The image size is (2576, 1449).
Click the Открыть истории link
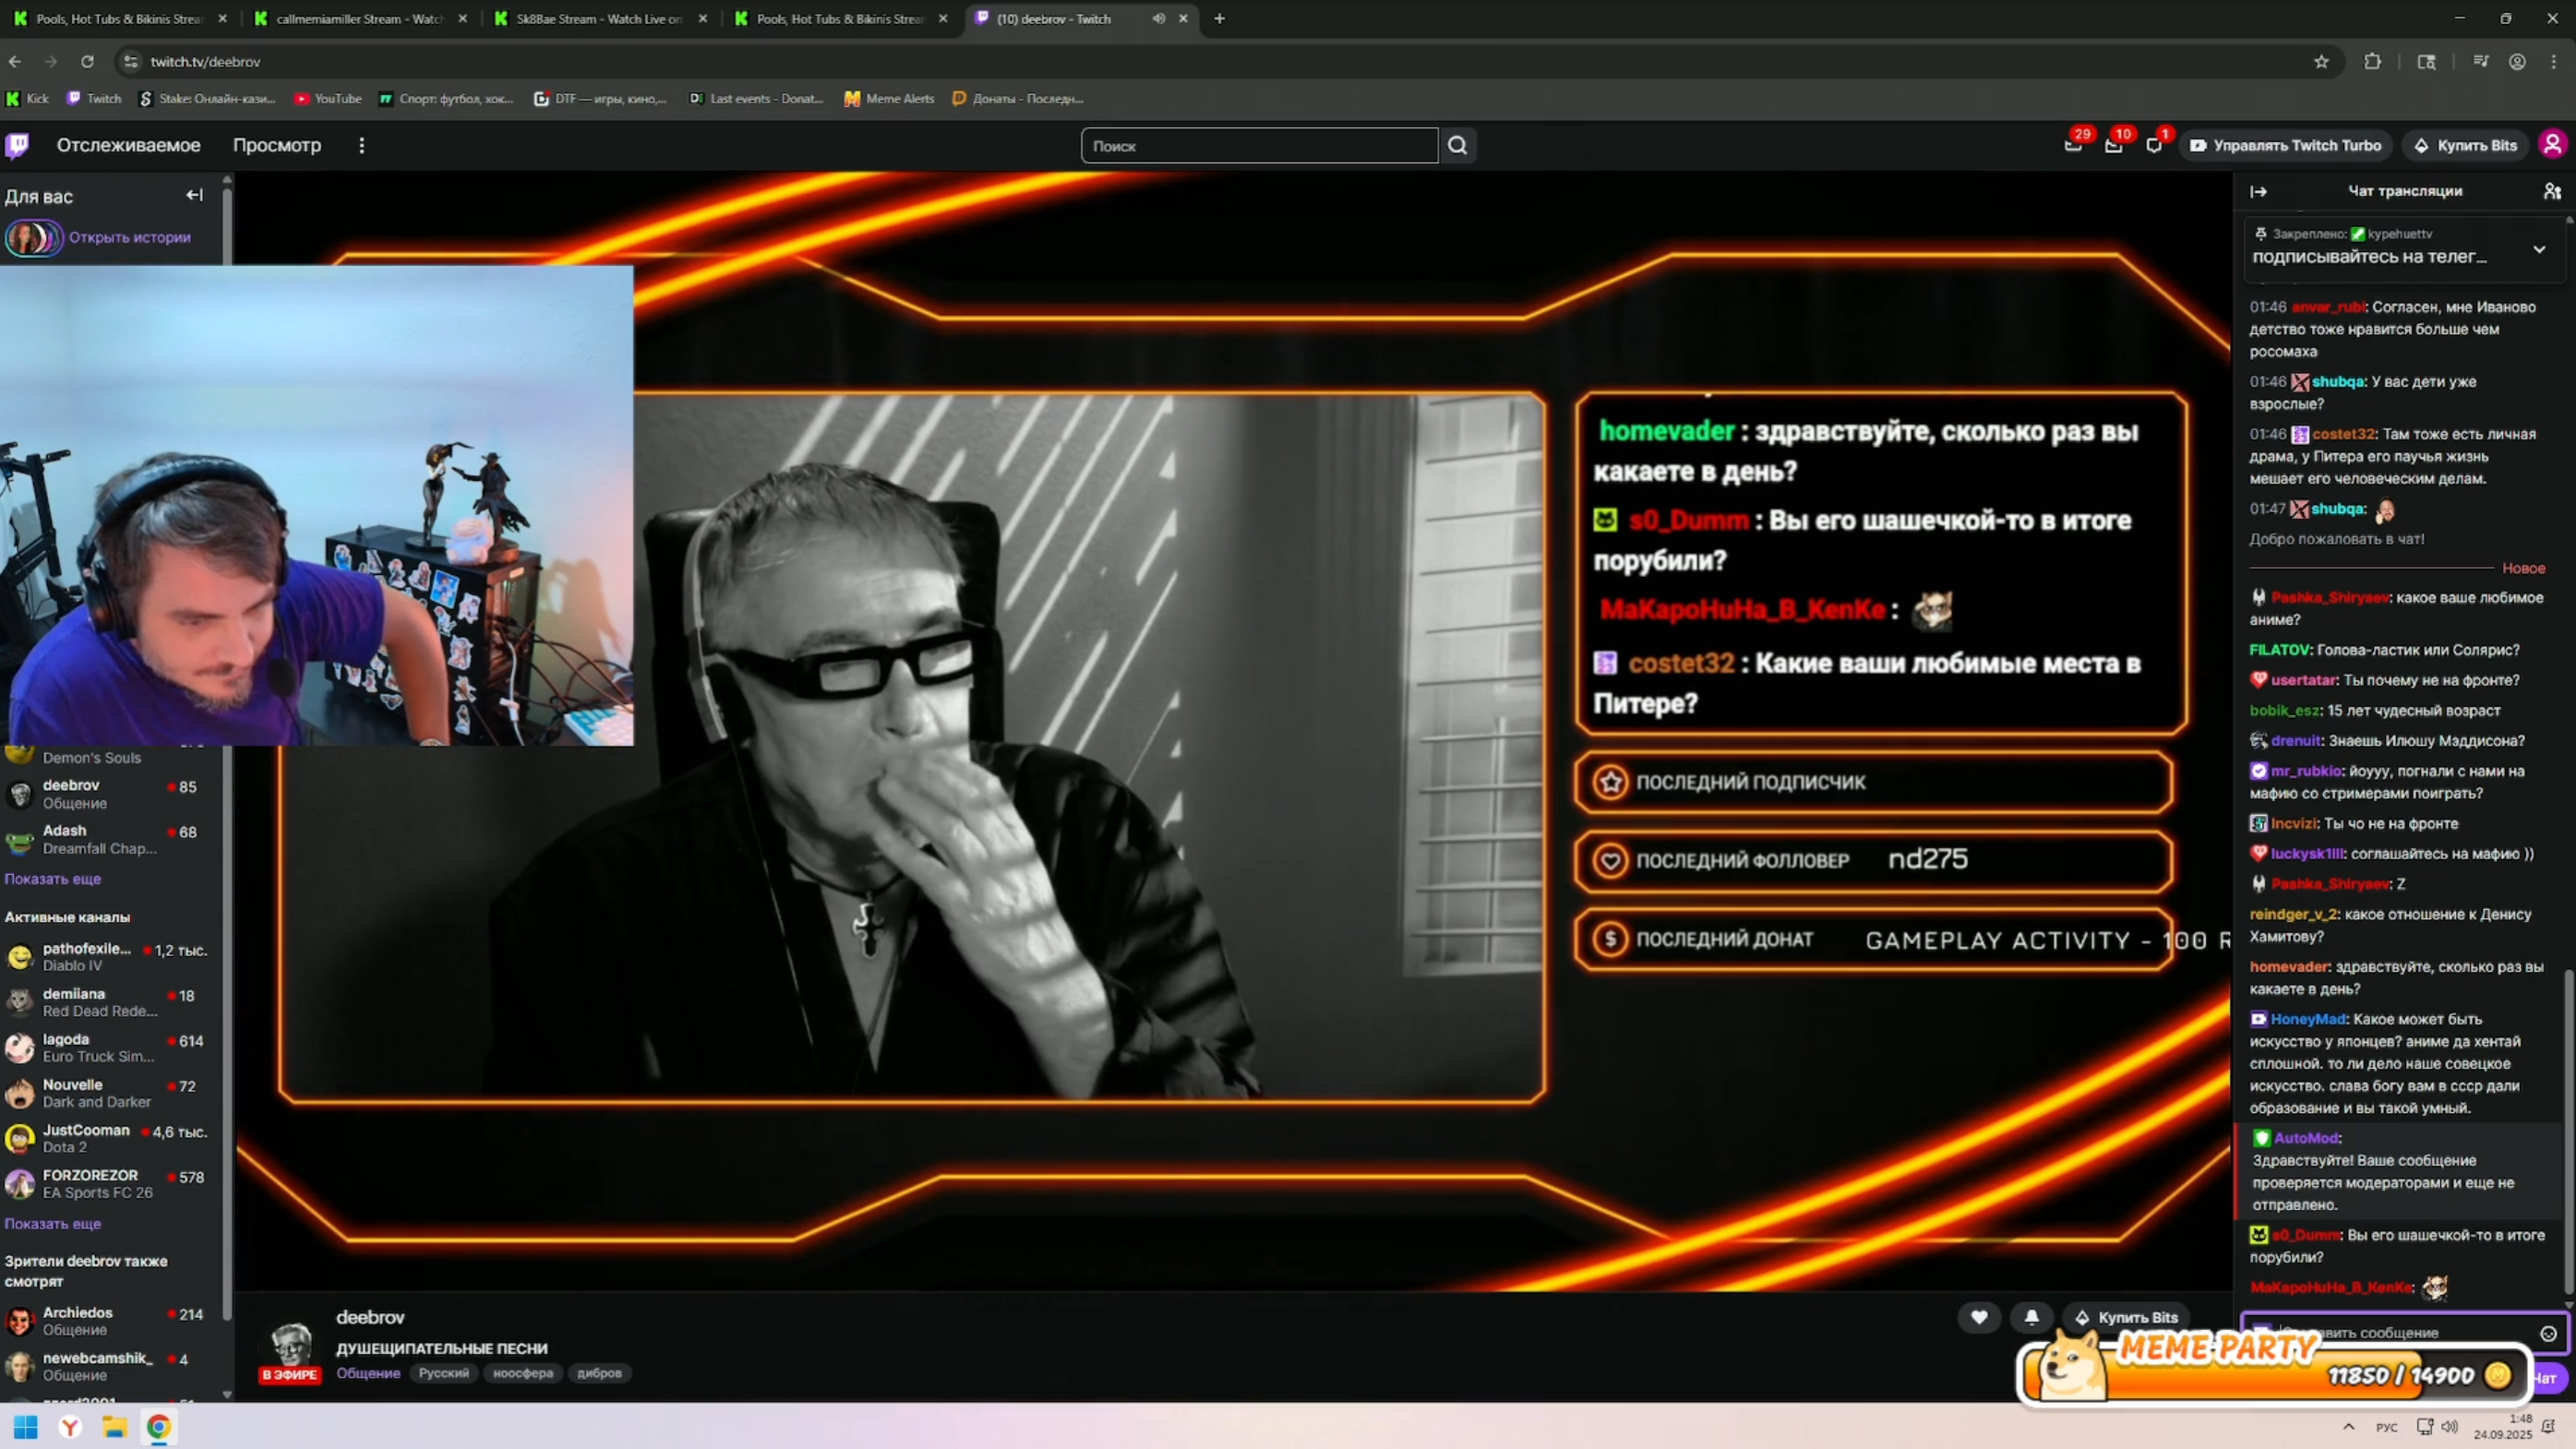coord(129,238)
